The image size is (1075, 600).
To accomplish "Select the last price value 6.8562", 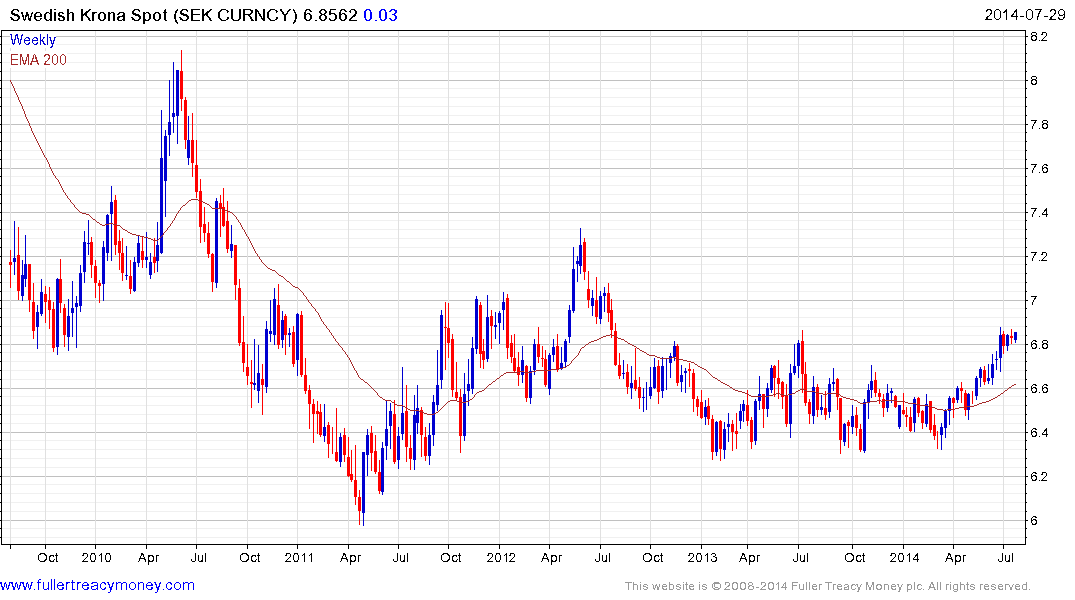I will [330, 15].
